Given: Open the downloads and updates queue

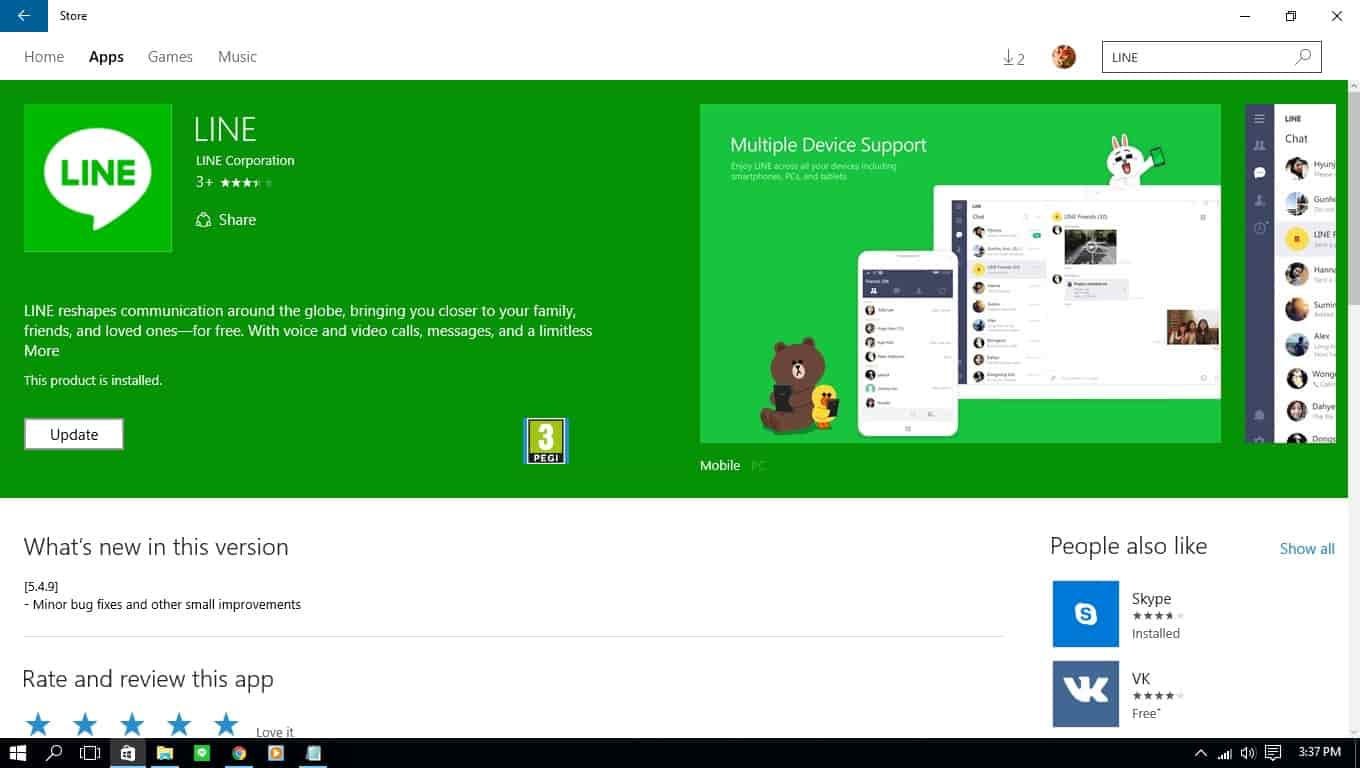Looking at the screenshot, I should [x=1013, y=58].
